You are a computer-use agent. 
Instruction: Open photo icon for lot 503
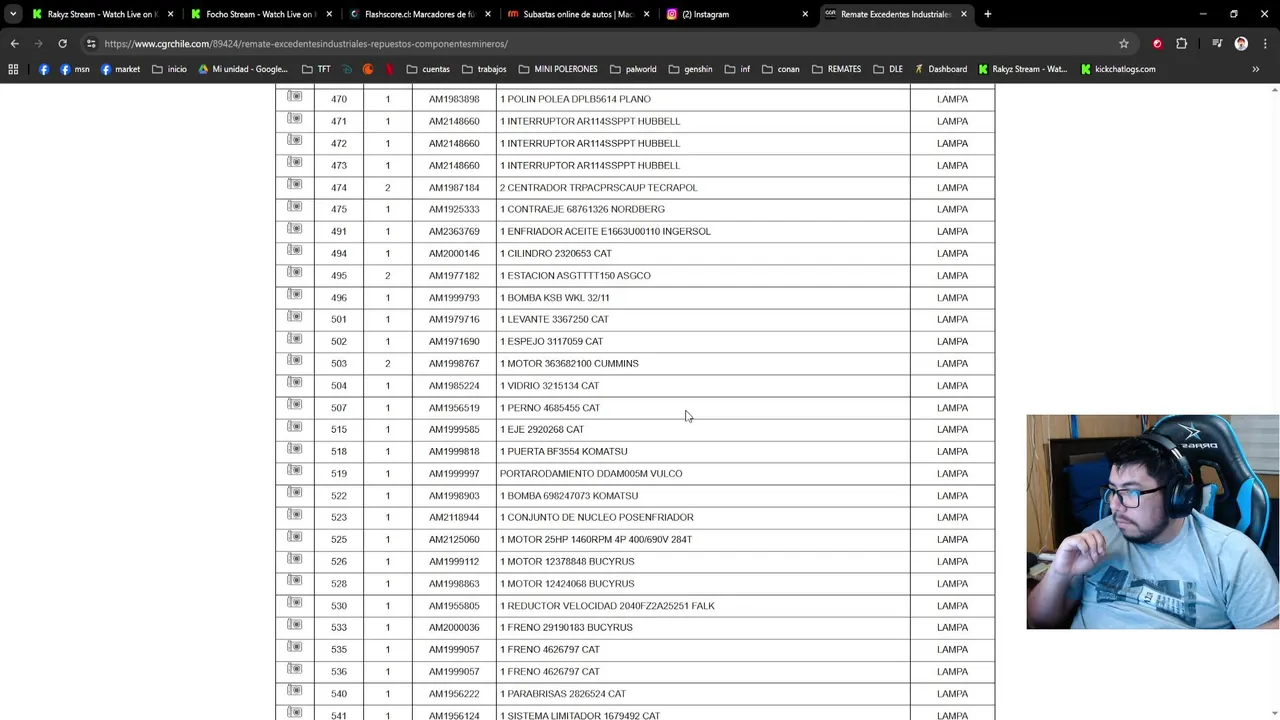(x=294, y=360)
